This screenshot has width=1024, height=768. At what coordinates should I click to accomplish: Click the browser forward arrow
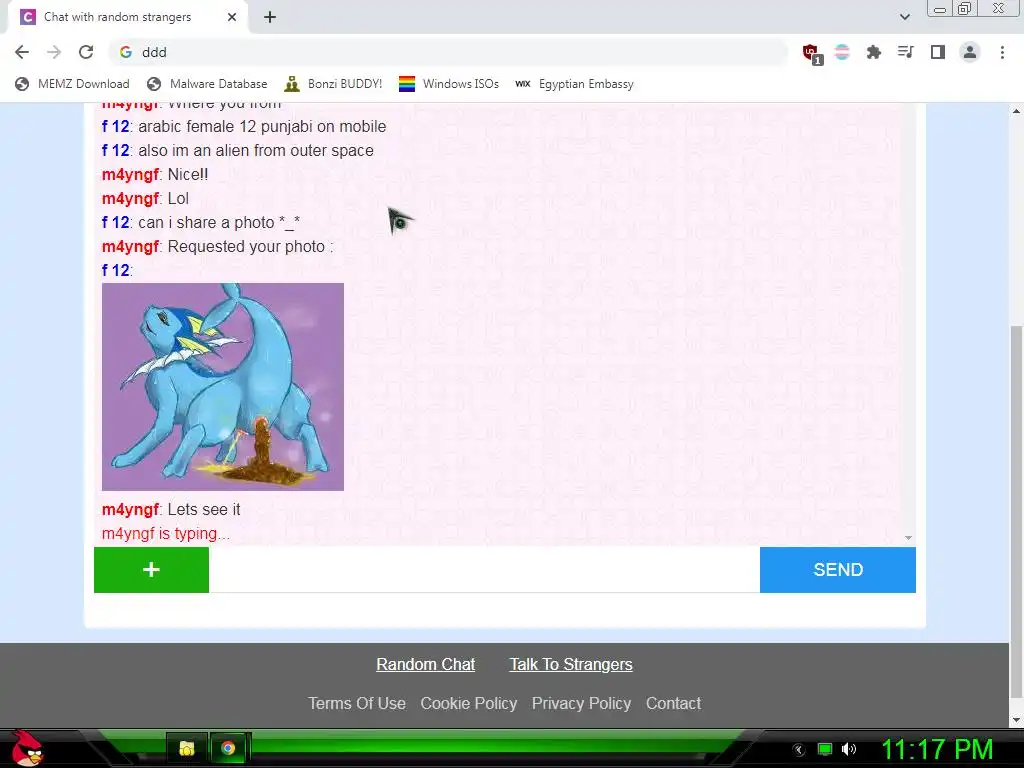(54, 52)
